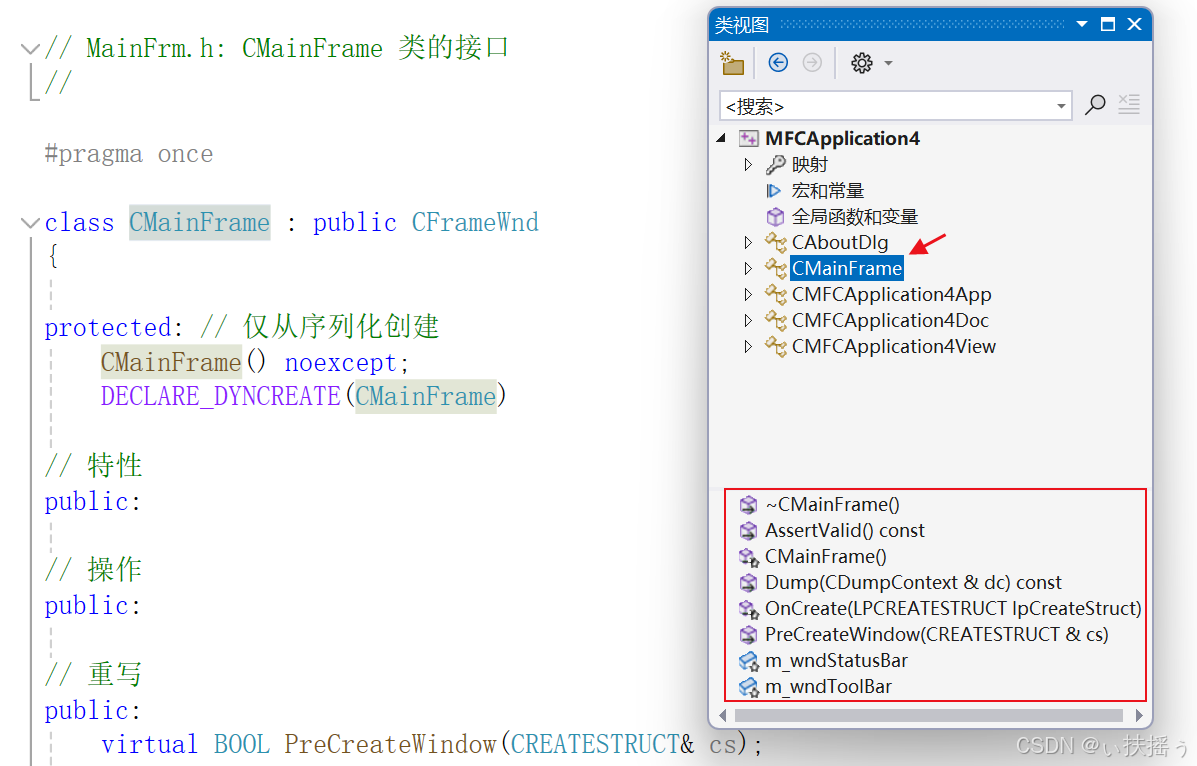
Task: Click the horizontal scrollbar thumb
Action: click(x=928, y=716)
